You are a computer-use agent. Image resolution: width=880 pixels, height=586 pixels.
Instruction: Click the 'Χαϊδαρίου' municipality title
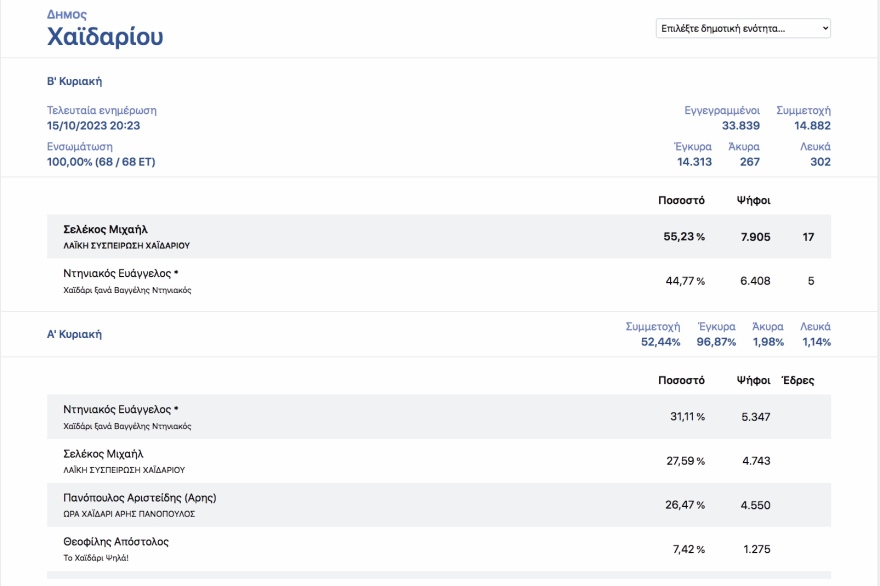(x=105, y=38)
